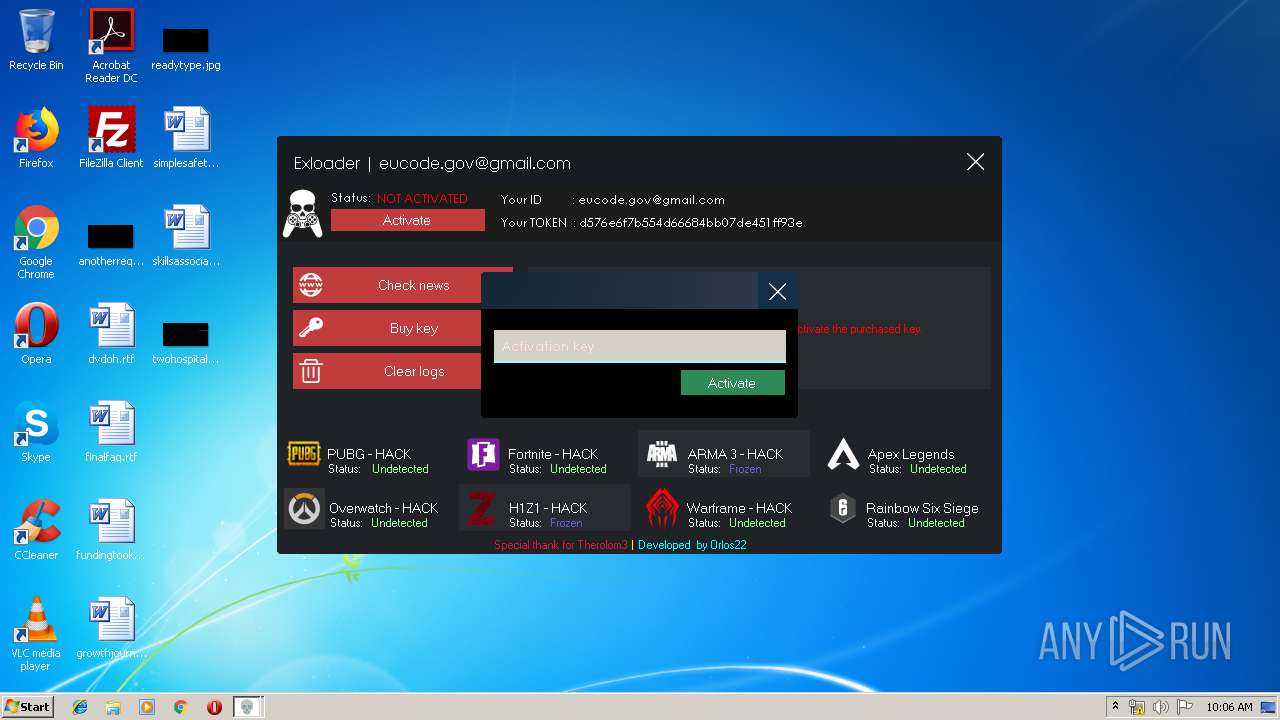Open Acrobat Reader DC shortcut
This screenshot has height=720, width=1280.
pos(111,46)
